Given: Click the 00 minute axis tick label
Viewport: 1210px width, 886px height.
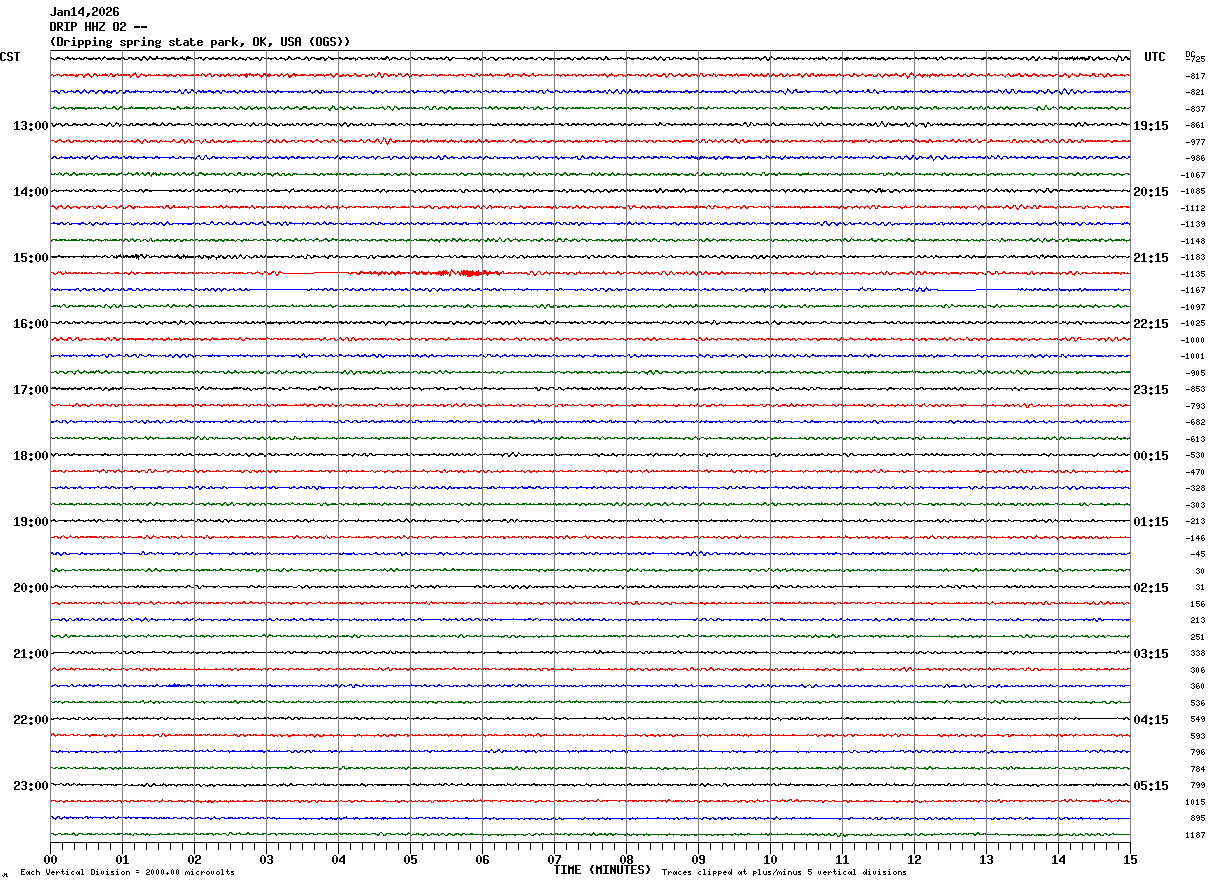Looking at the screenshot, I should point(50,859).
